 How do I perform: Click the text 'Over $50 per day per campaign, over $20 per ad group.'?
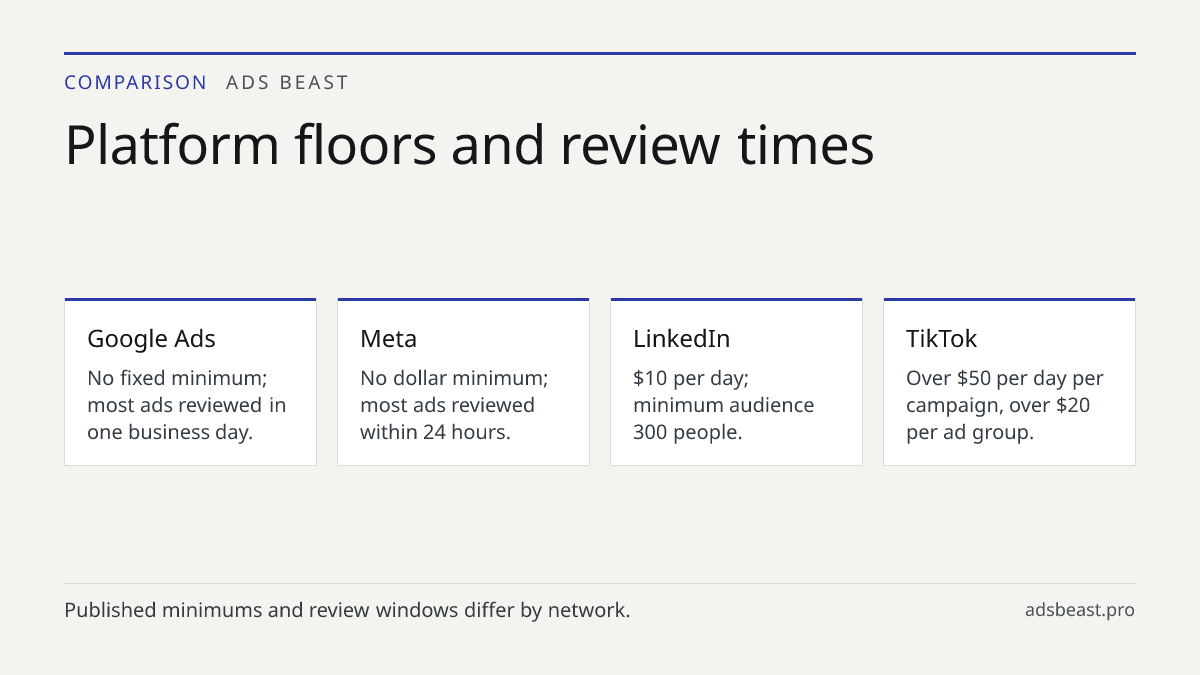click(1005, 405)
